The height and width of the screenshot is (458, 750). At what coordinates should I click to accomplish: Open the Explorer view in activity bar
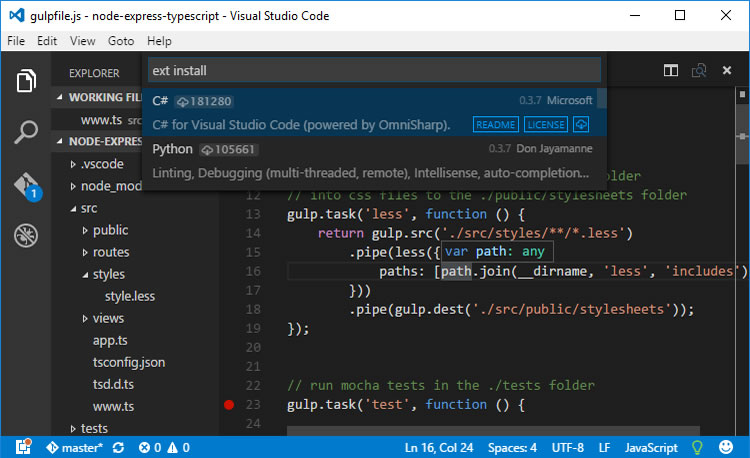pyautogui.click(x=26, y=80)
